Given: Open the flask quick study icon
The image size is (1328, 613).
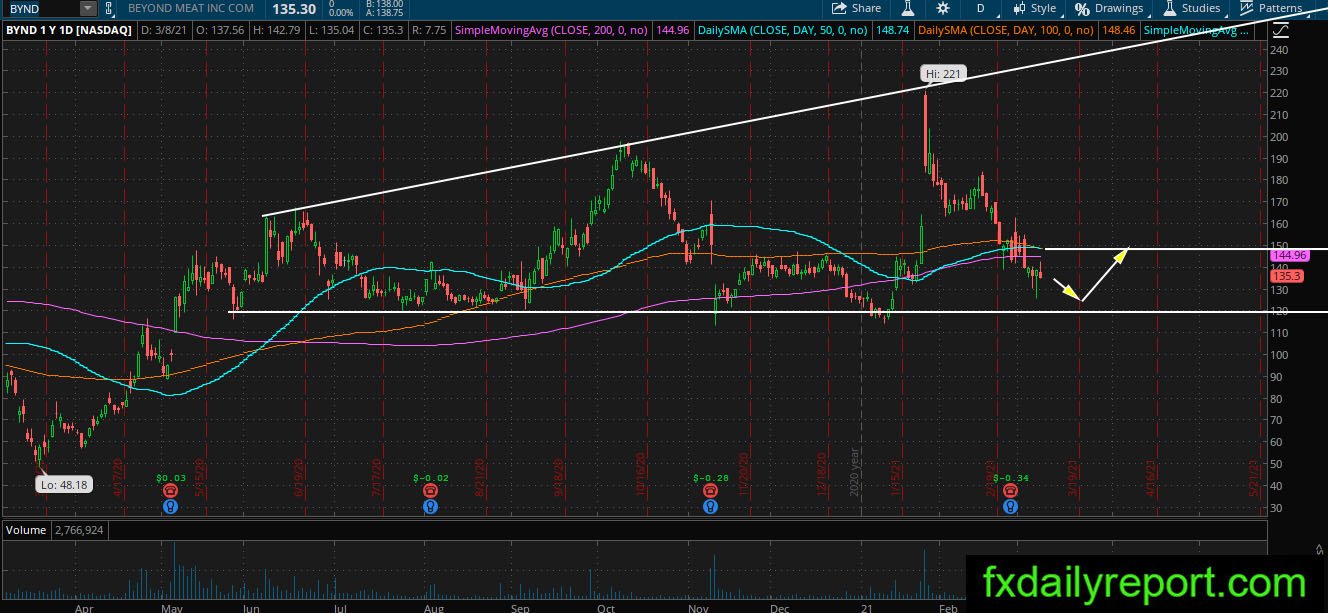Looking at the screenshot, I should pyautogui.click(x=908, y=8).
